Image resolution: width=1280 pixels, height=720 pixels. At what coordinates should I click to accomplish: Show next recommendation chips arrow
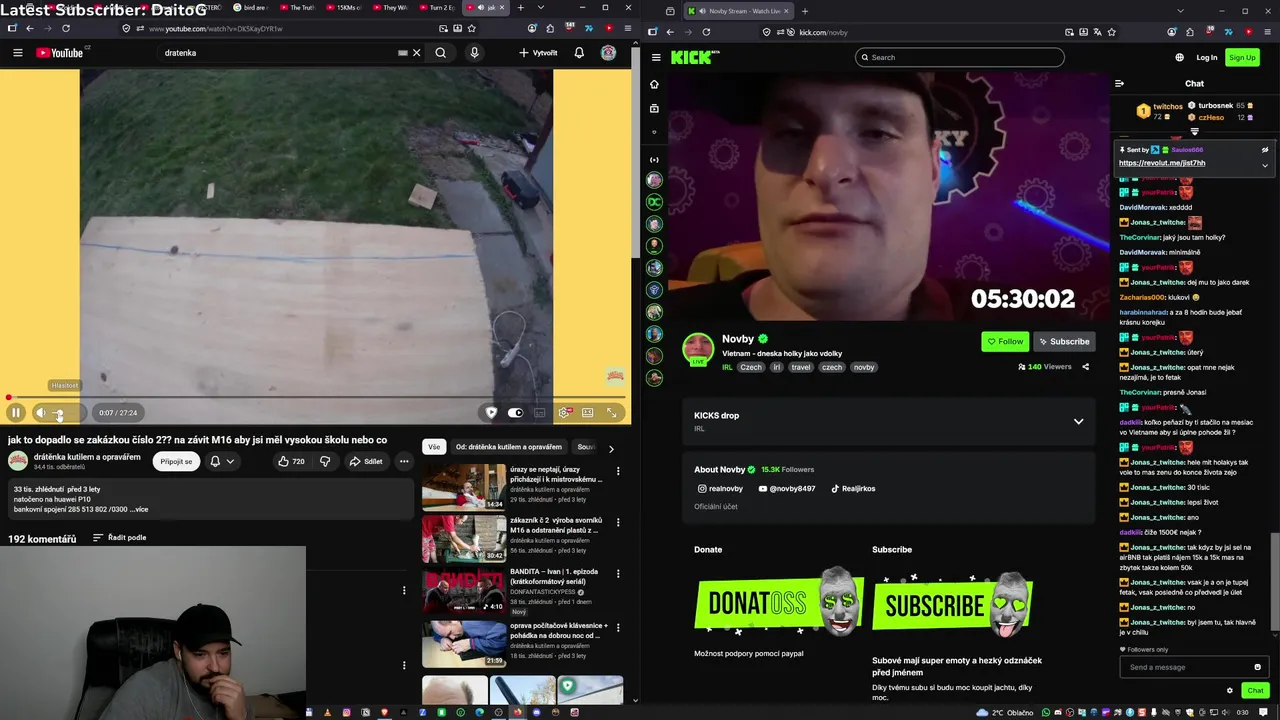pos(611,448)
